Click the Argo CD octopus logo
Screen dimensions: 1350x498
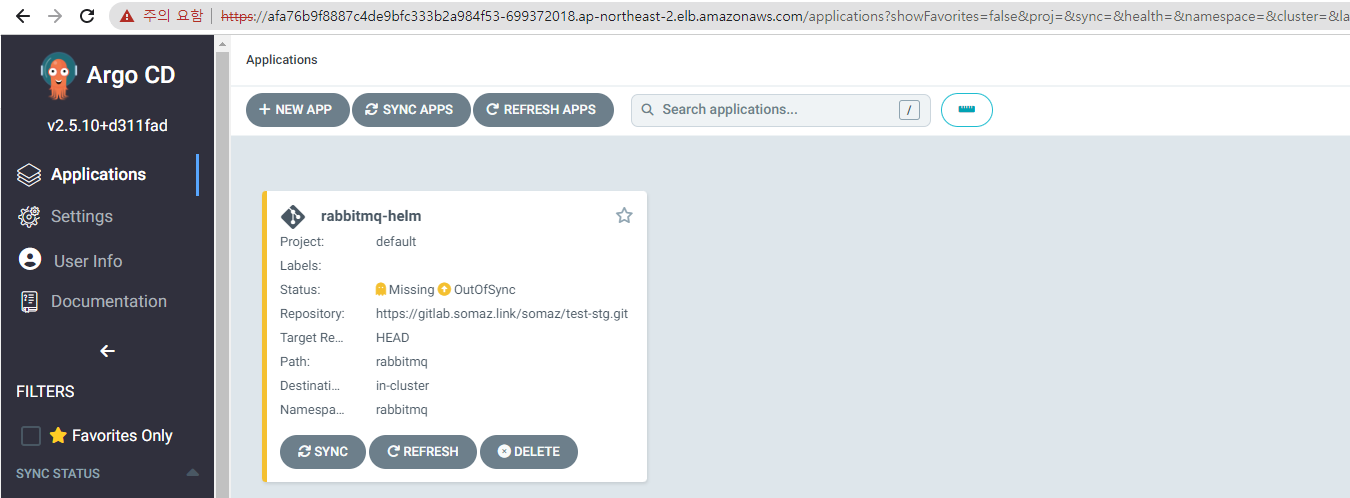tap(59, 75)
